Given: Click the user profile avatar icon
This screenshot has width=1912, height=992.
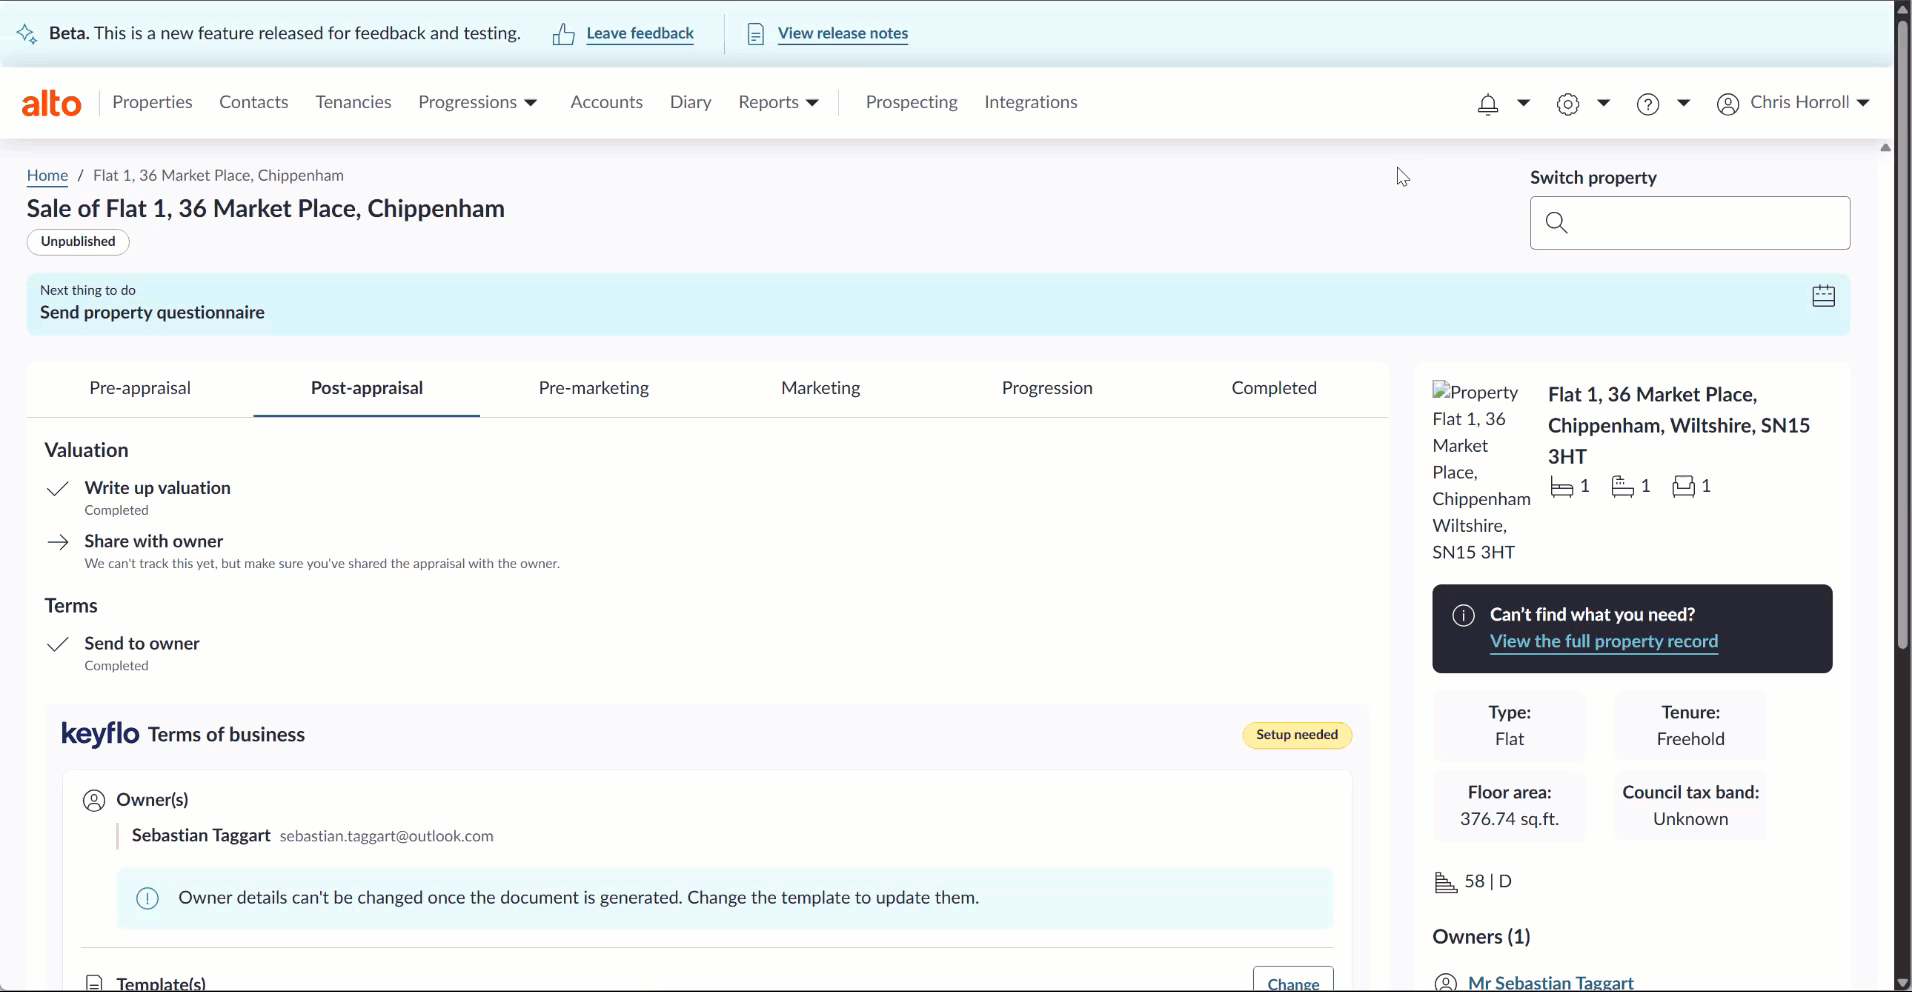Looking at the screenshot, I should [1728, 104].
